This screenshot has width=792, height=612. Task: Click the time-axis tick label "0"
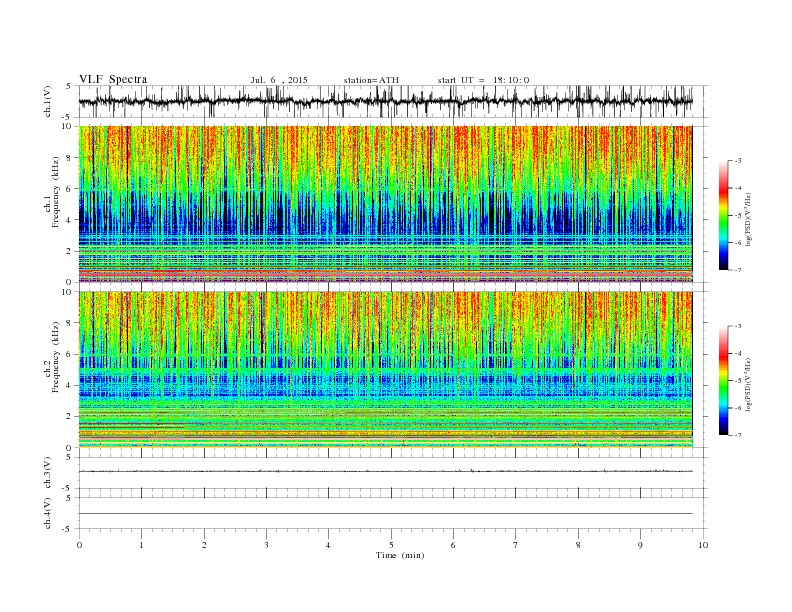pos(79,545)
